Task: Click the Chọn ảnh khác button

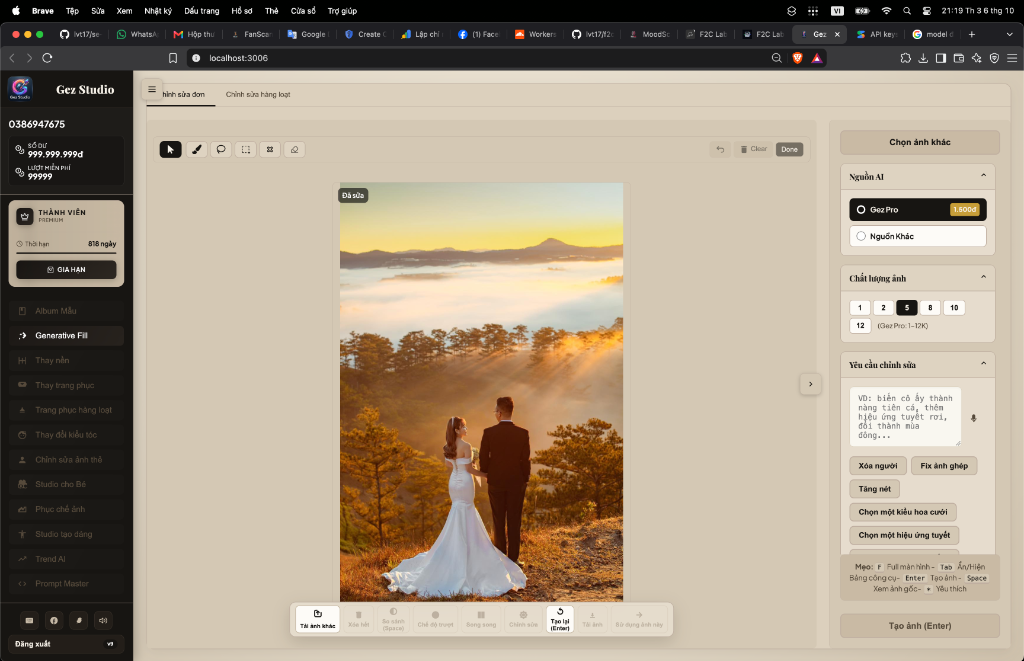Action: click(x=920, y=142)
